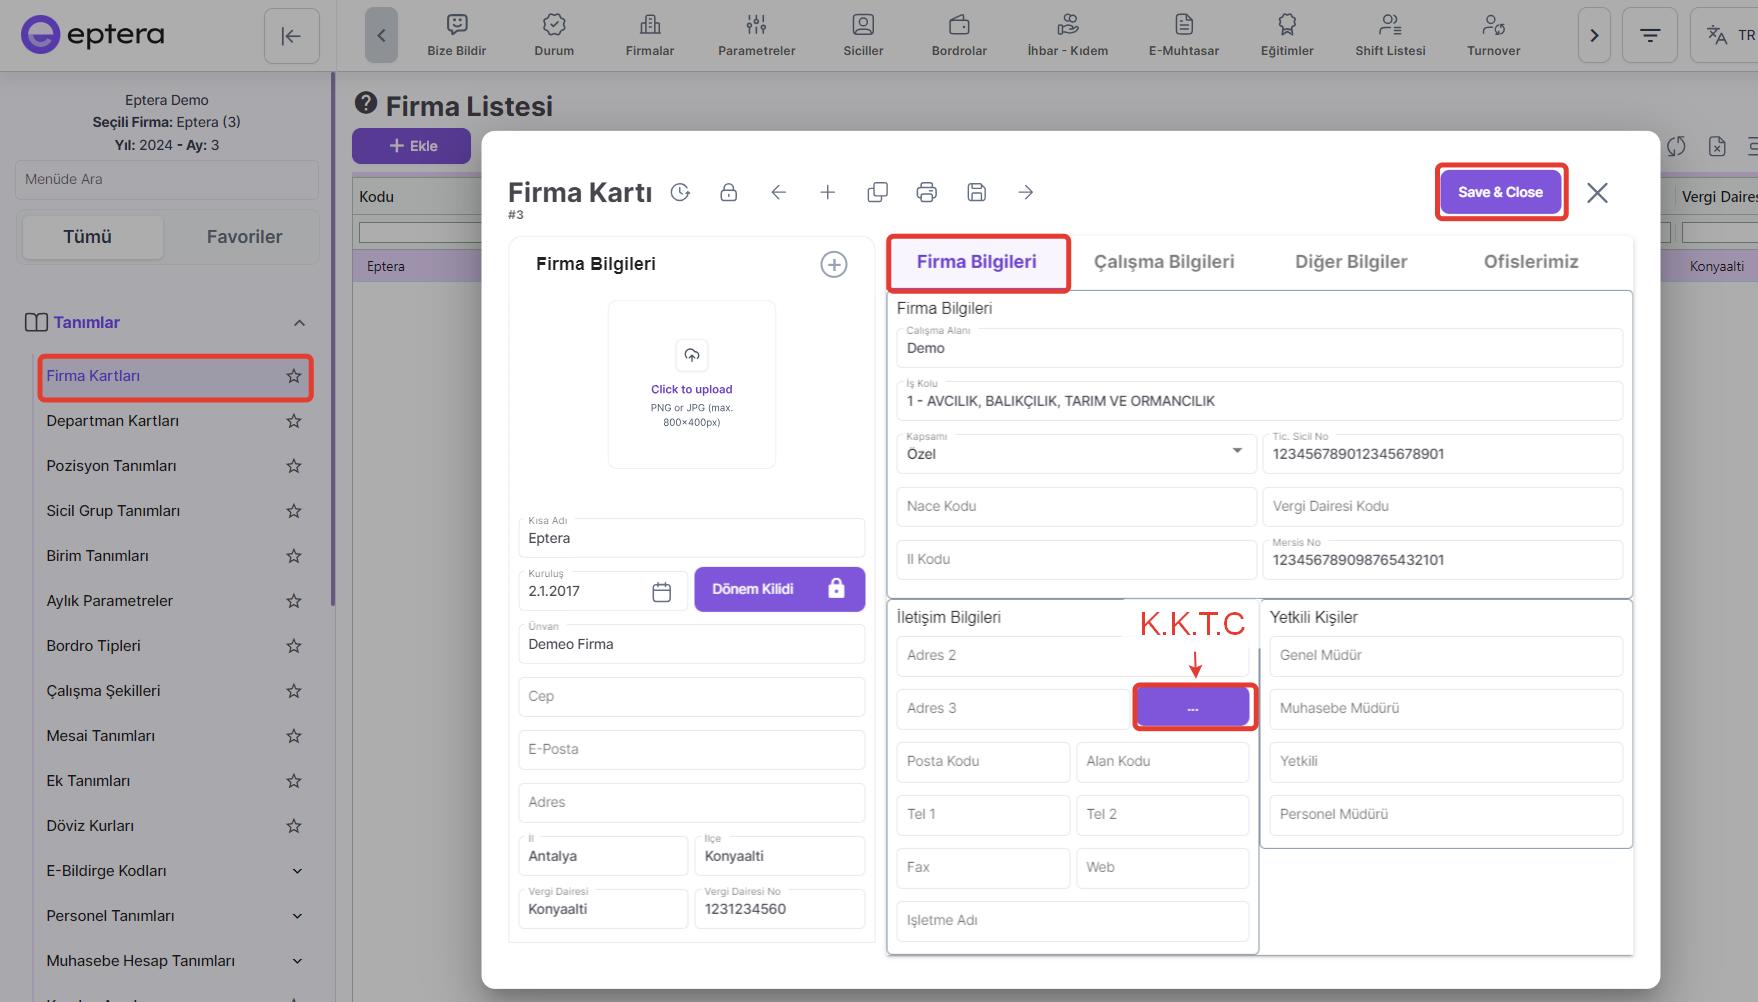
Task: Click the plus icon to add new record
Action: click(x=827, y=192)
